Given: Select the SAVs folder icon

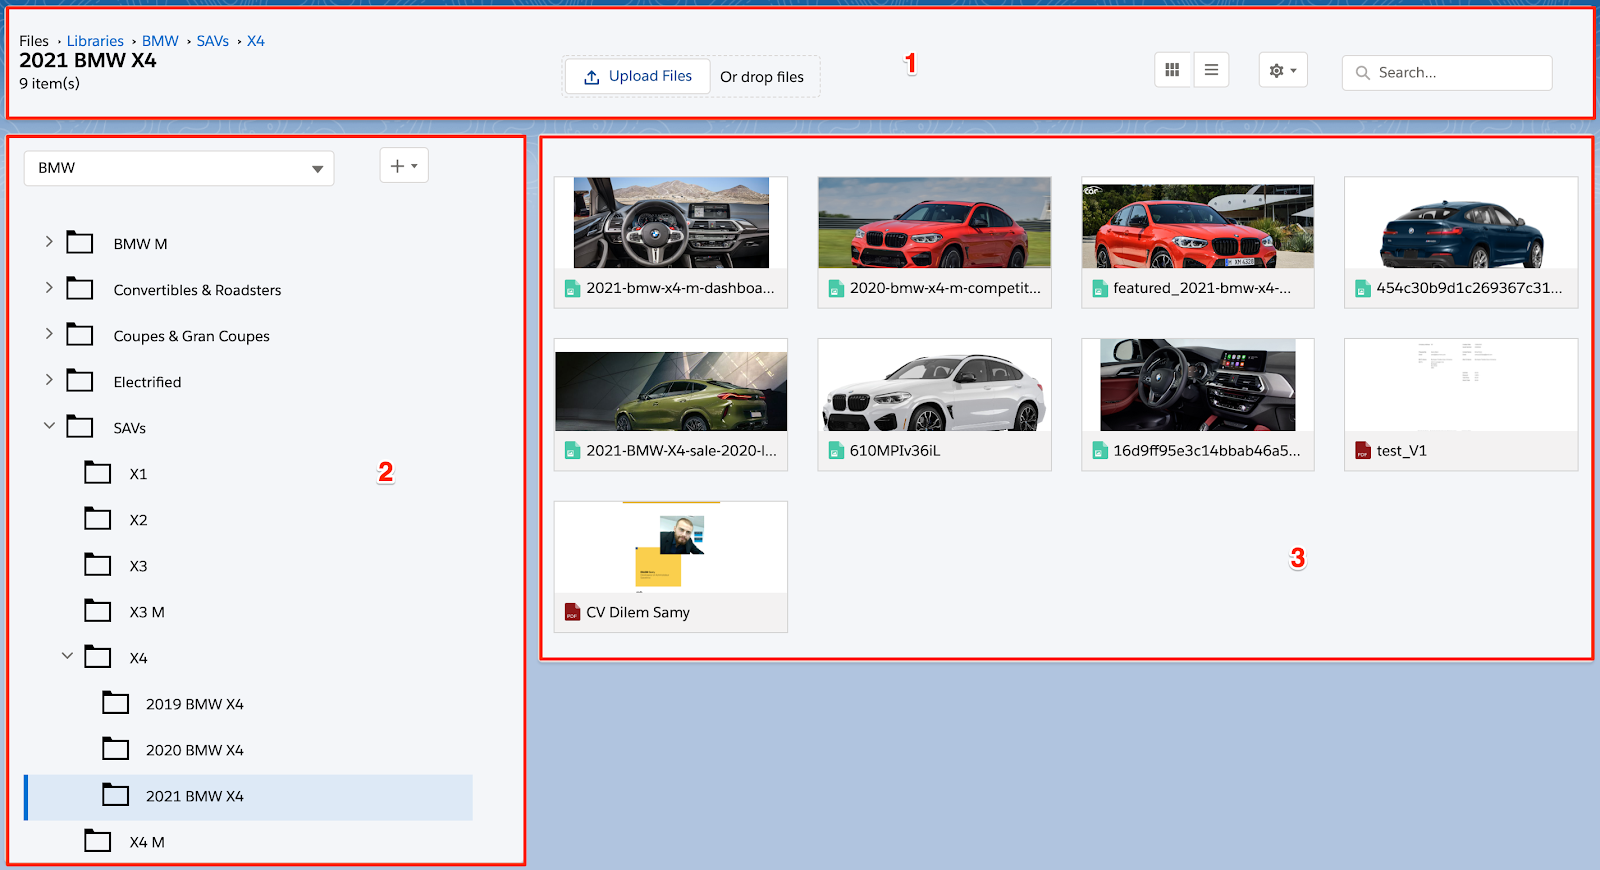Looking at the screenshot, I should 80,426.
